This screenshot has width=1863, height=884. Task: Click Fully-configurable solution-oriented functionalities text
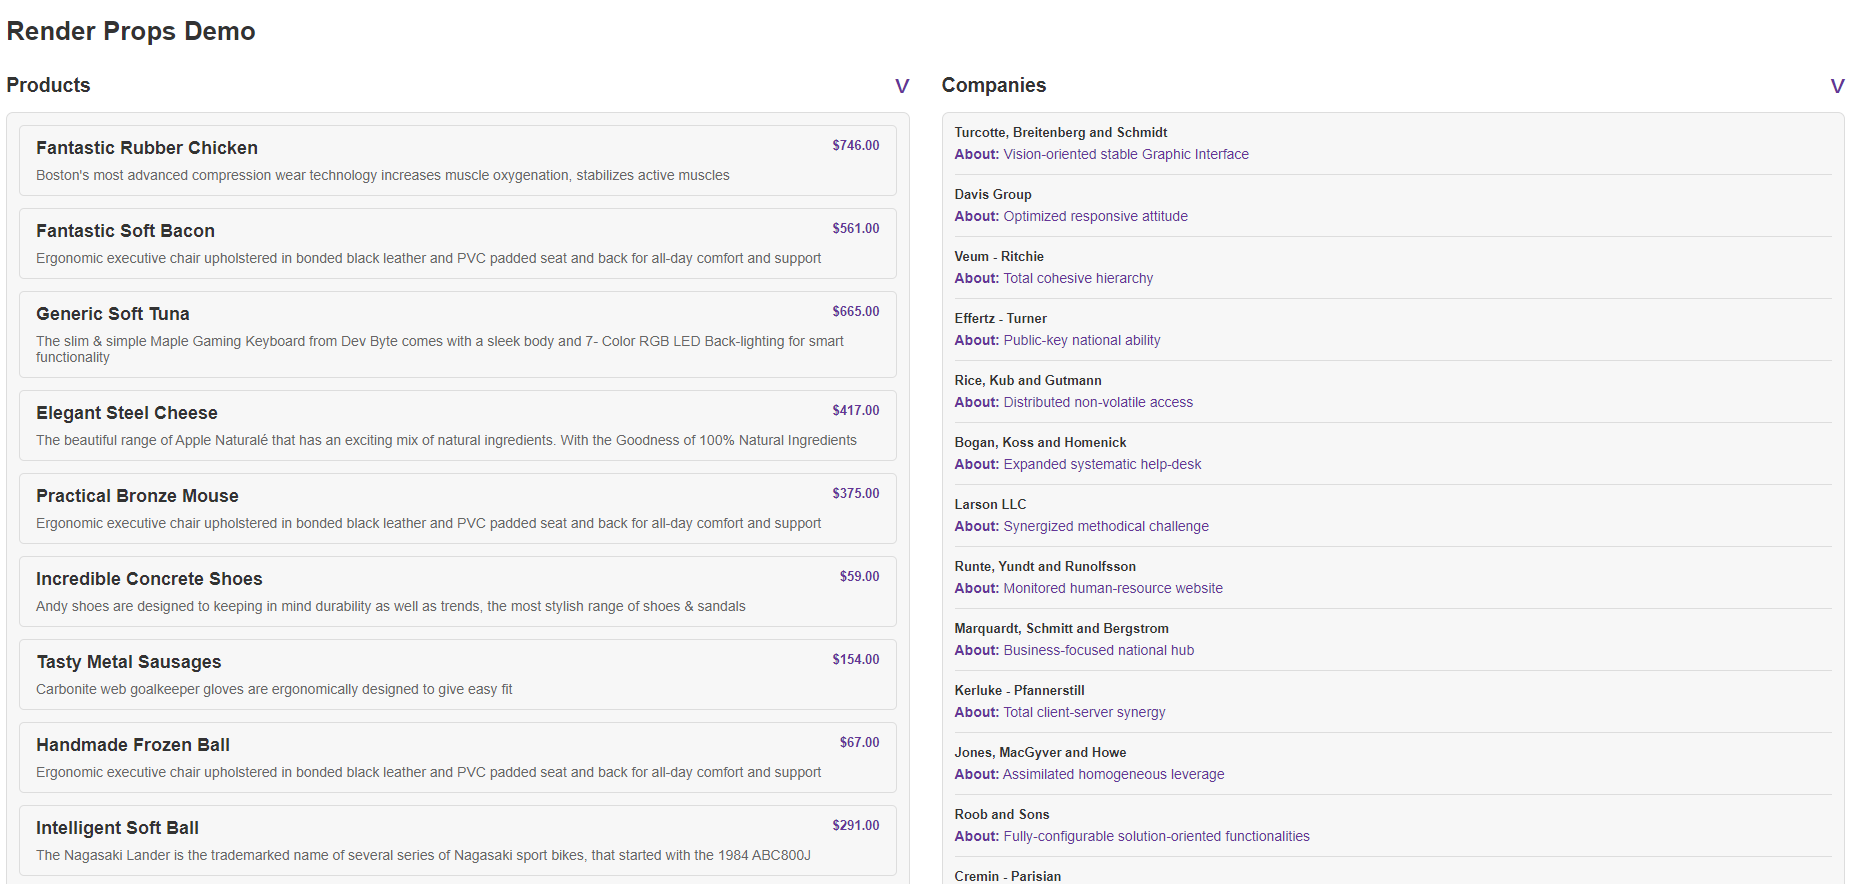(x=1156, y=836)
